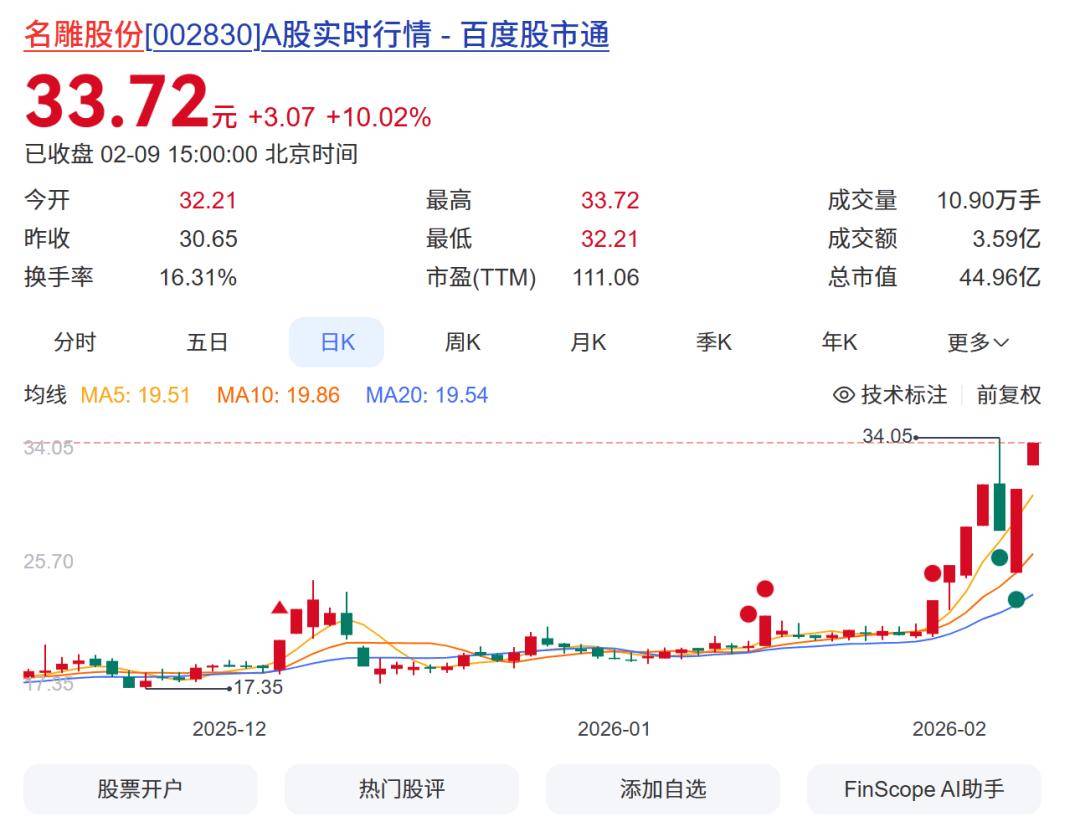
Task: Open the 前复权 adjustment selector
Action: [x=1008, y=395]
